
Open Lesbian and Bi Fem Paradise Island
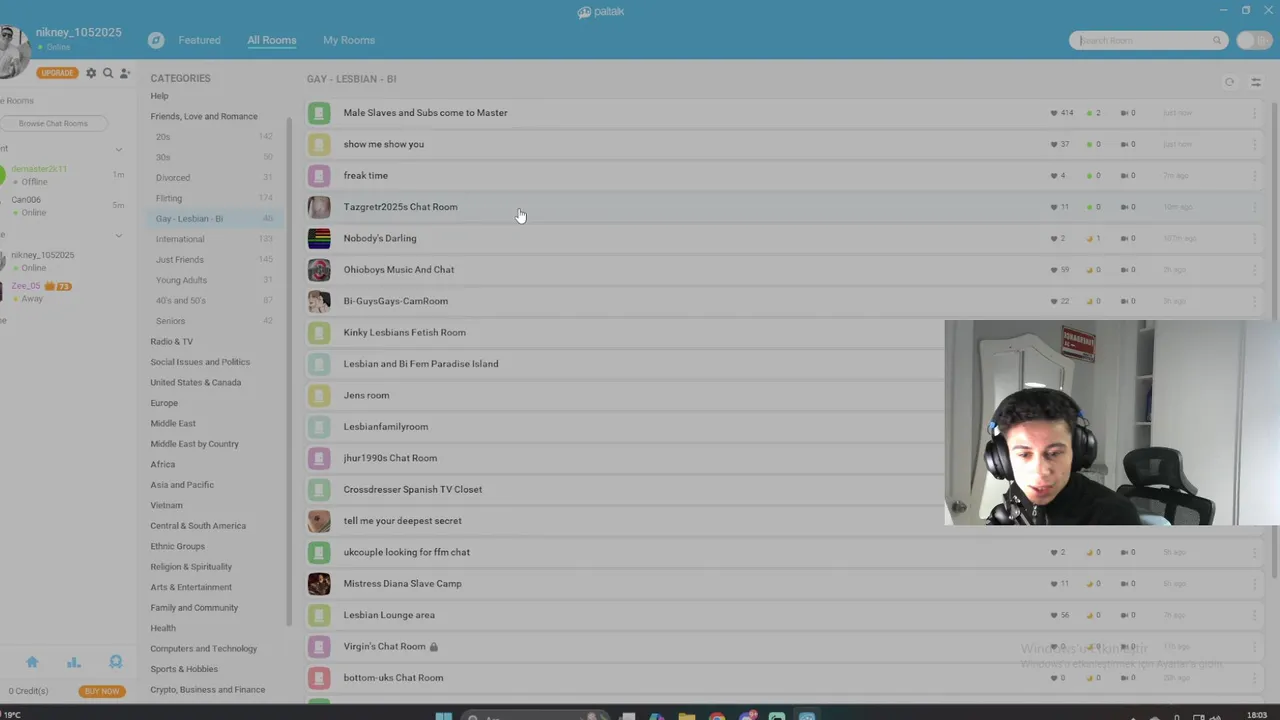[x=421, y=364]
